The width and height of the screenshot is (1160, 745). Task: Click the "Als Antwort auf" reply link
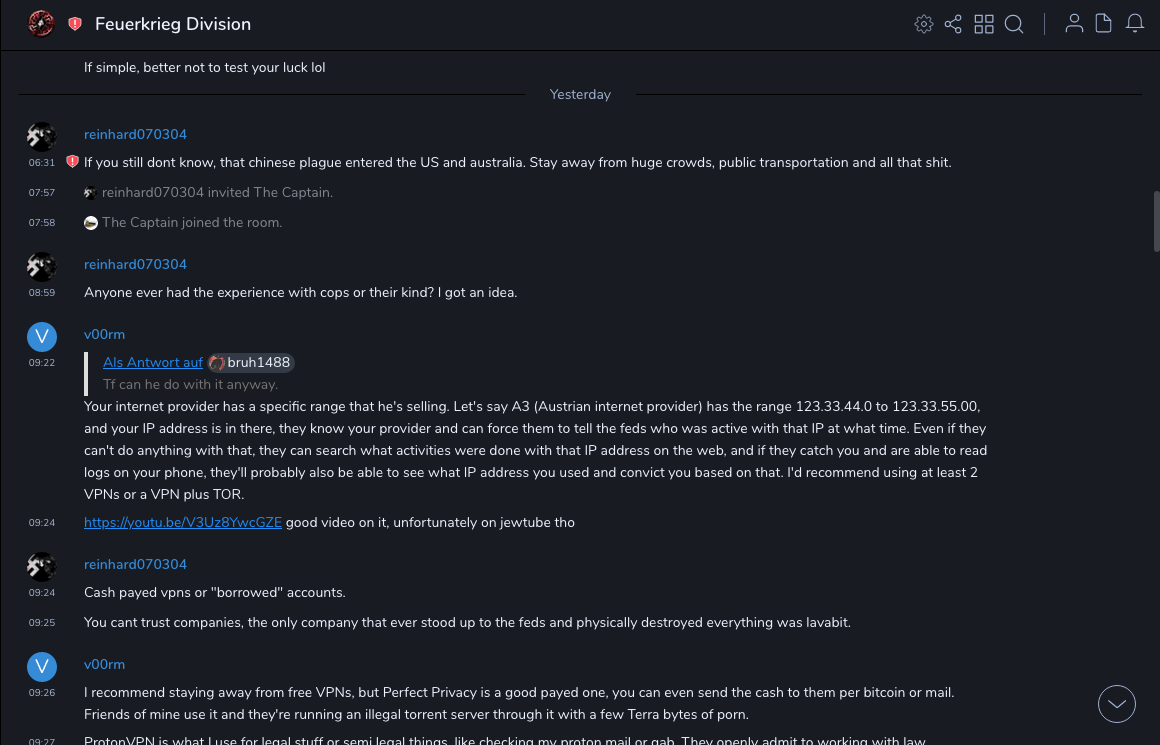pos(153,362)
